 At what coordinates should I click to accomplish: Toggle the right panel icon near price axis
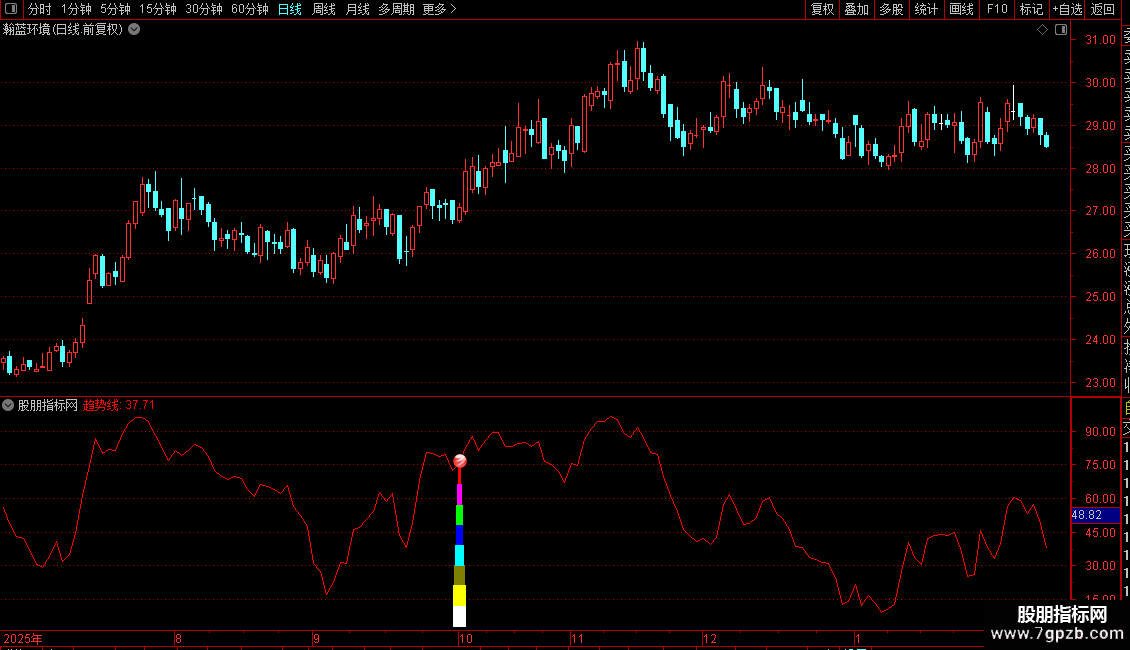click(1060, 30)
